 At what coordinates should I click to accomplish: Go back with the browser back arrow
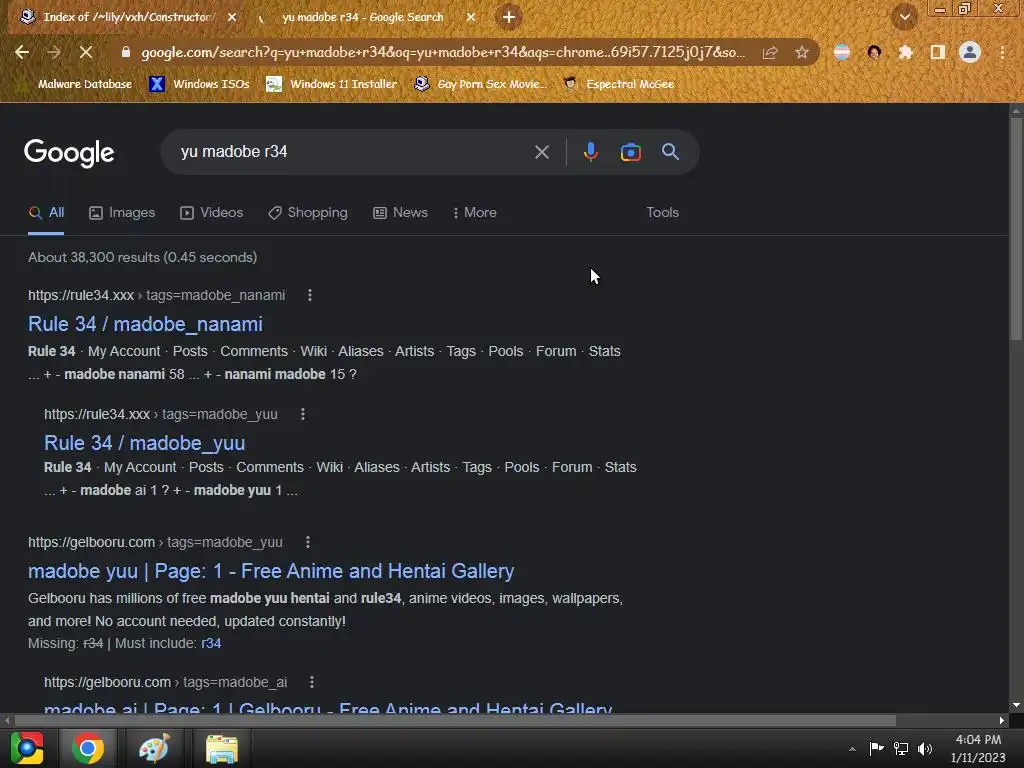[x=22, y=52]
